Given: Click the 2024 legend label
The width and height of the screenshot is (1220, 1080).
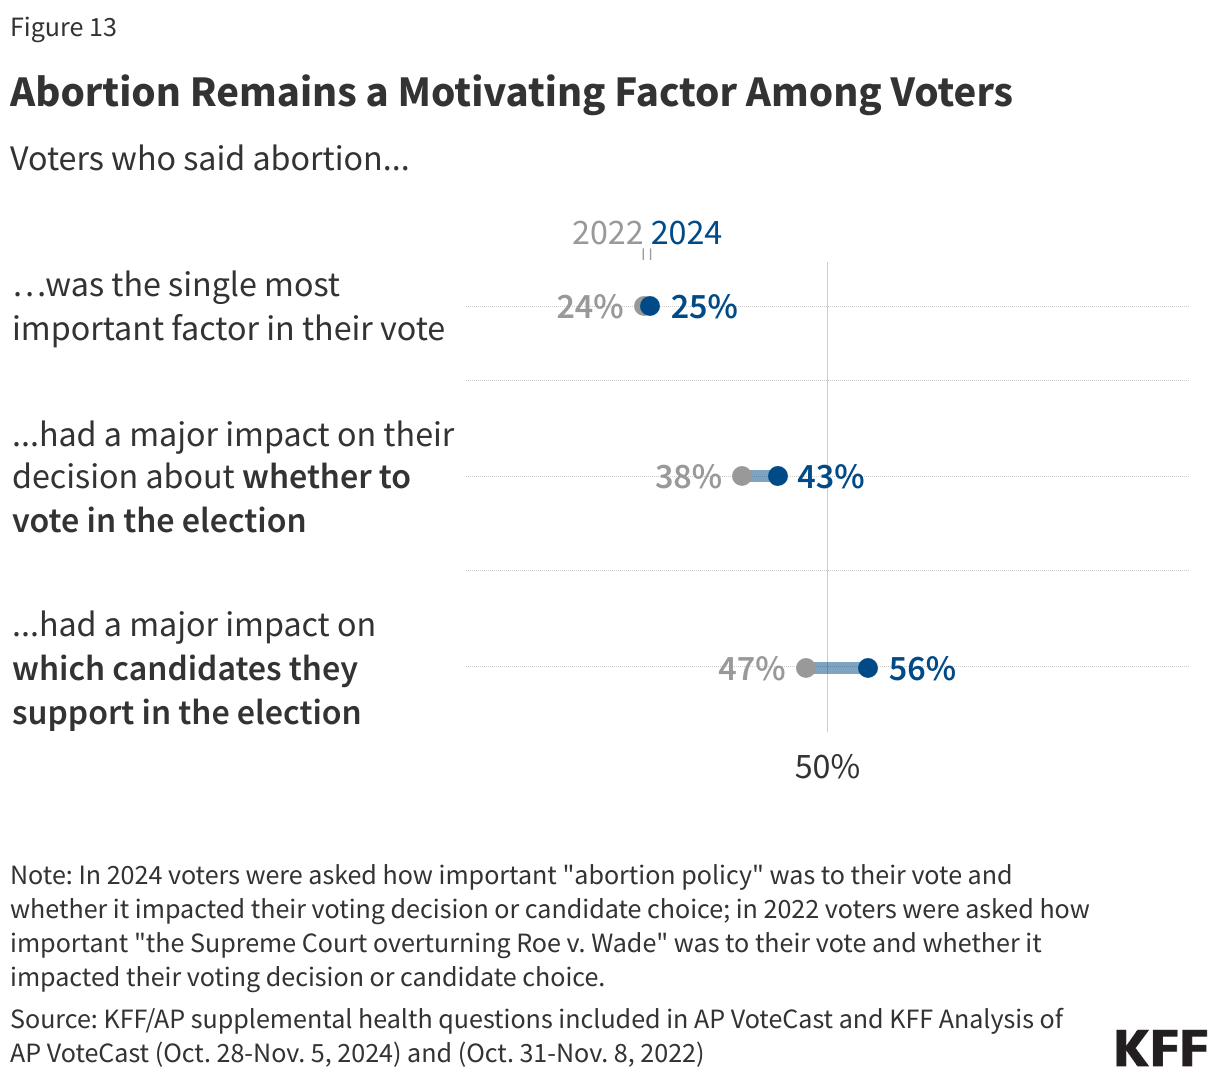Looking at the screenshot, I should [x=686, y=233].
